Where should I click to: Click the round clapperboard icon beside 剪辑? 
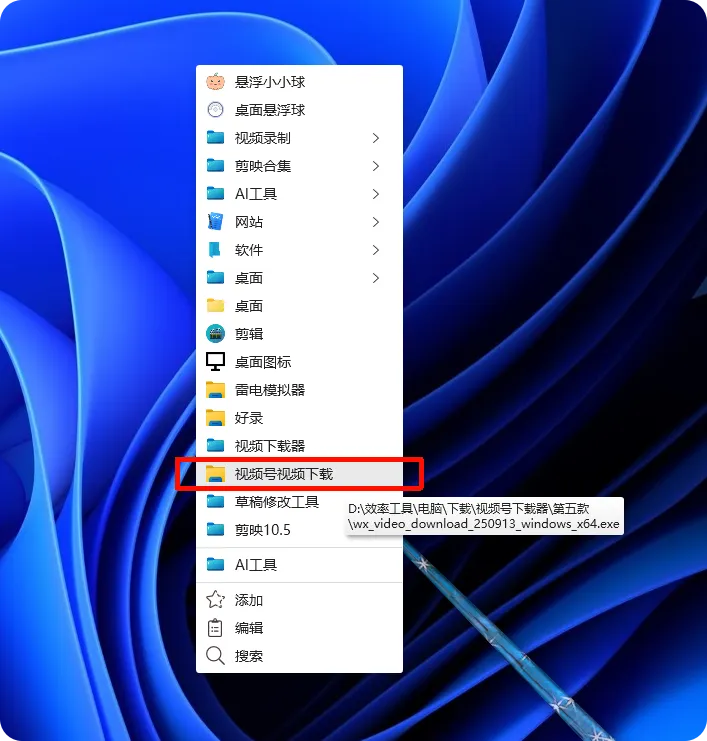(x=216, y=334)
